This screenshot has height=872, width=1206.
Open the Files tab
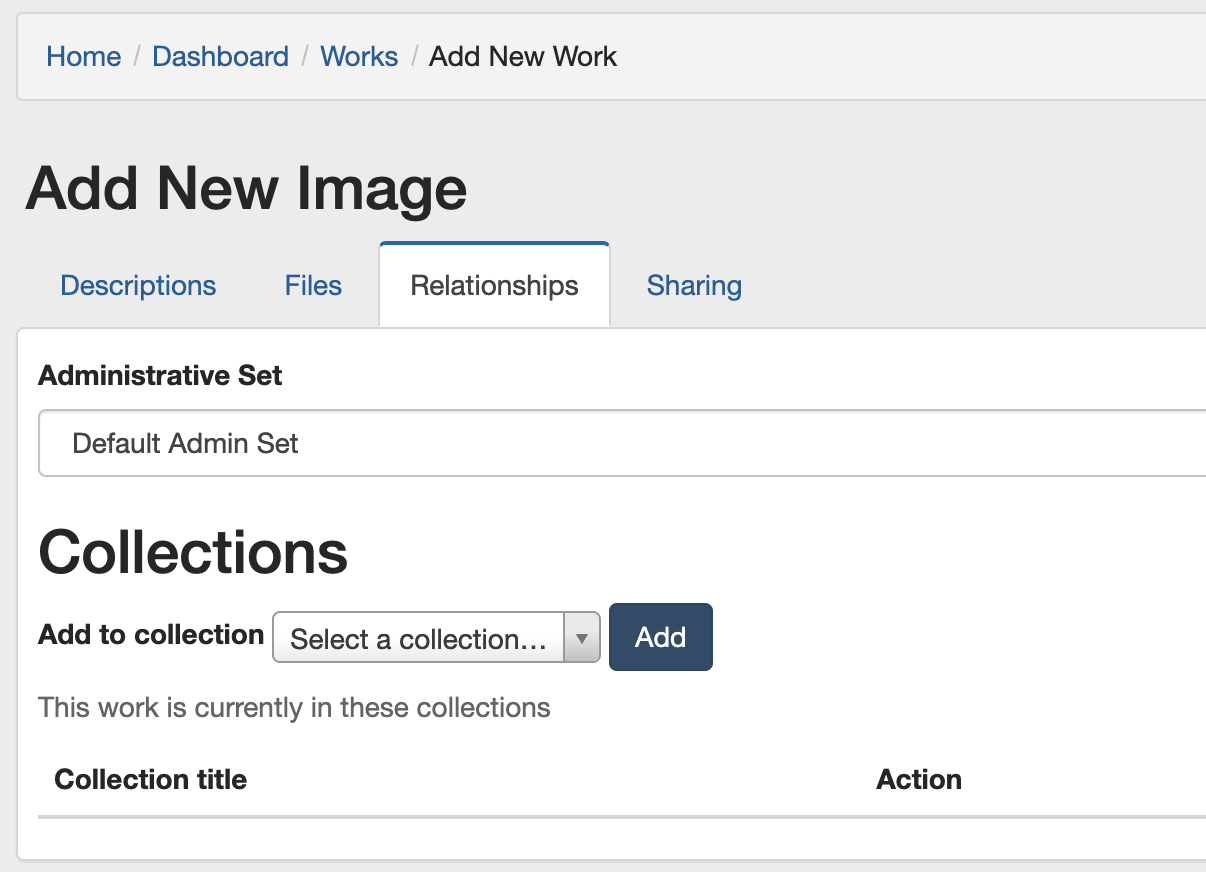click(313, 286)
